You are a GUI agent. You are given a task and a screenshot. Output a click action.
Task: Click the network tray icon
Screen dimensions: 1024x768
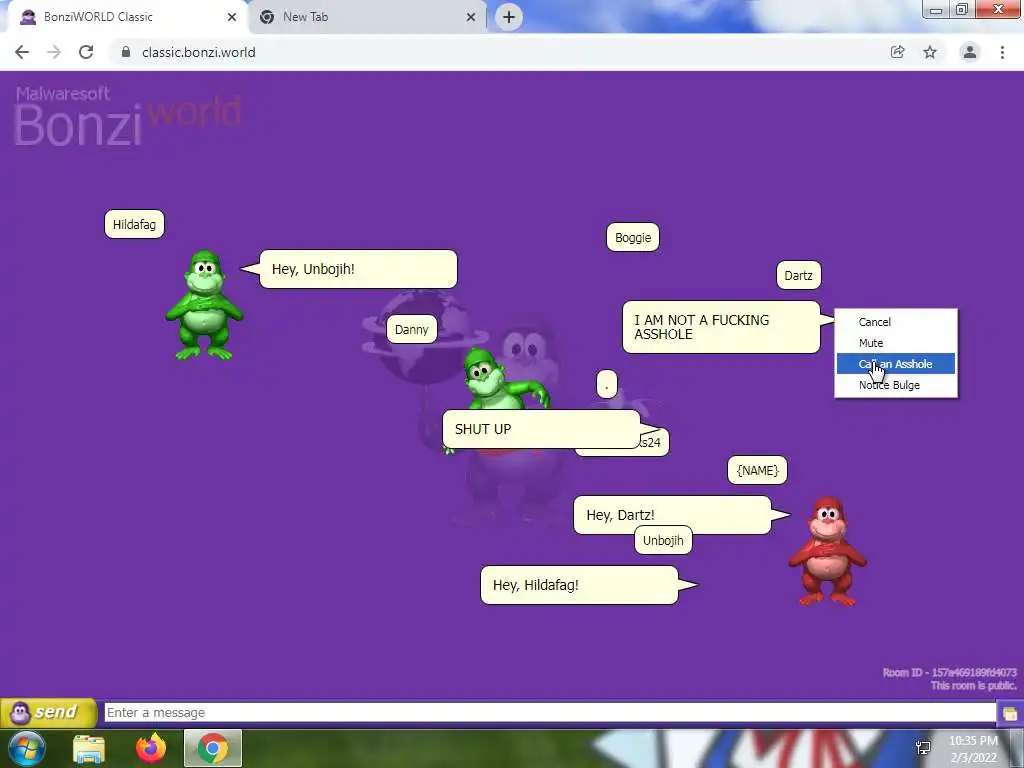click(x=923, y=748)
